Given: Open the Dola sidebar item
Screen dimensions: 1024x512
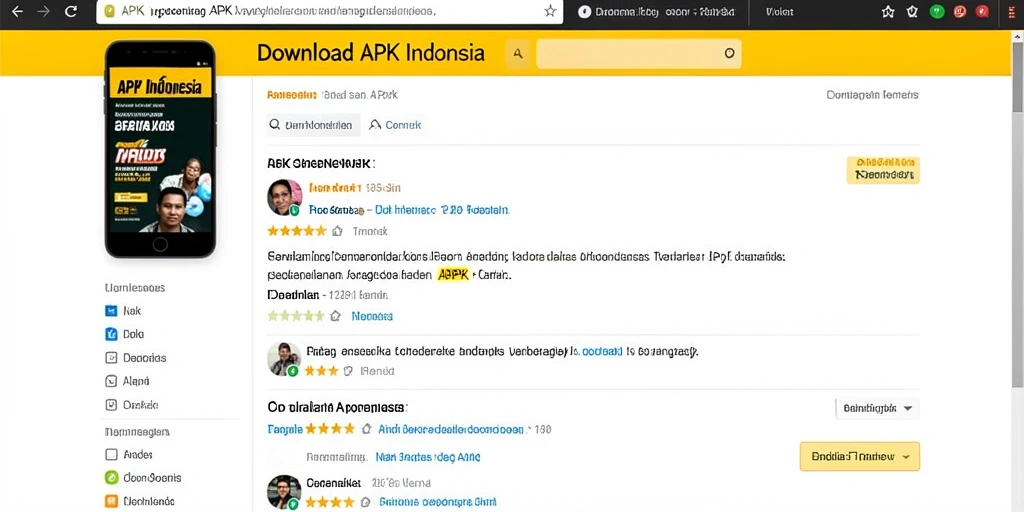Looking at the screenshot, I should coord(124,334).
